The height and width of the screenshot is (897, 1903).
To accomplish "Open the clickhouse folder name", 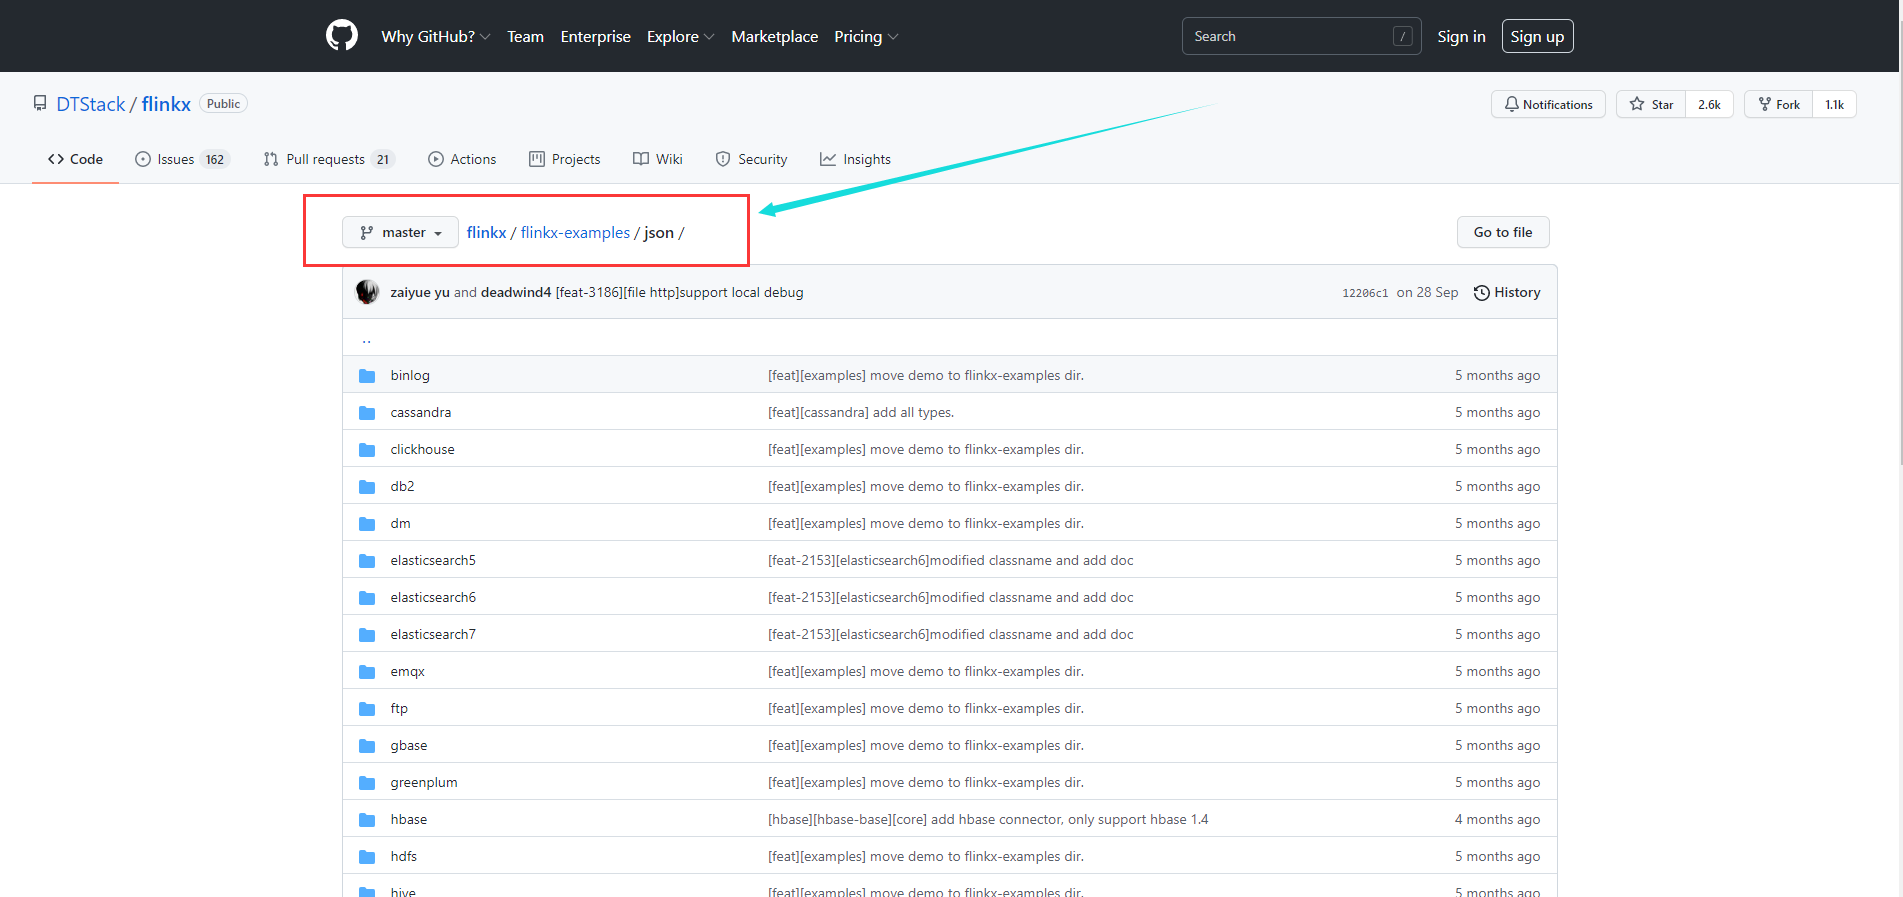I will [422, 449].
